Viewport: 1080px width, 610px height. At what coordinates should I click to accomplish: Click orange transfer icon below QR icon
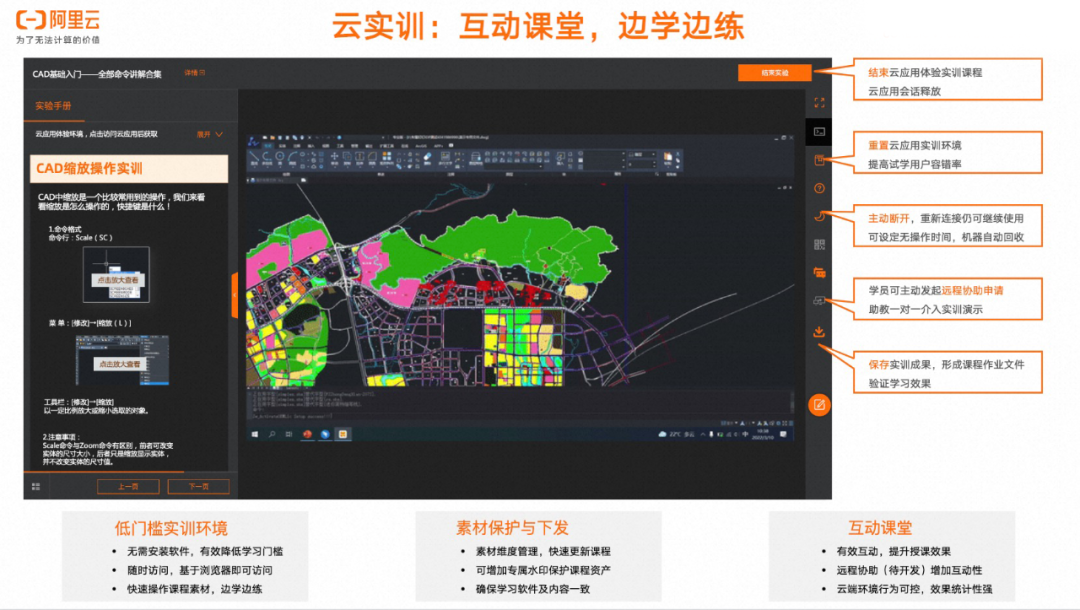point(819,273)
